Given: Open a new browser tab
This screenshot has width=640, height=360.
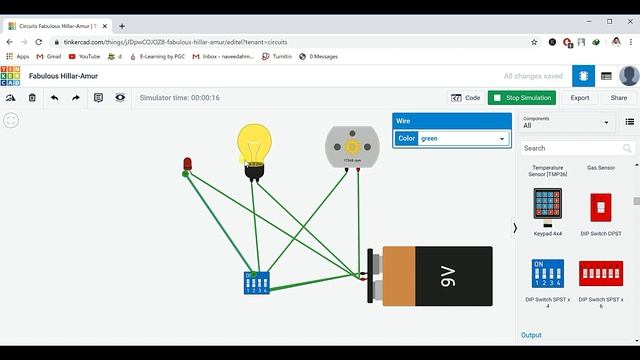Looking at the screenshot, I should (122, 26).
